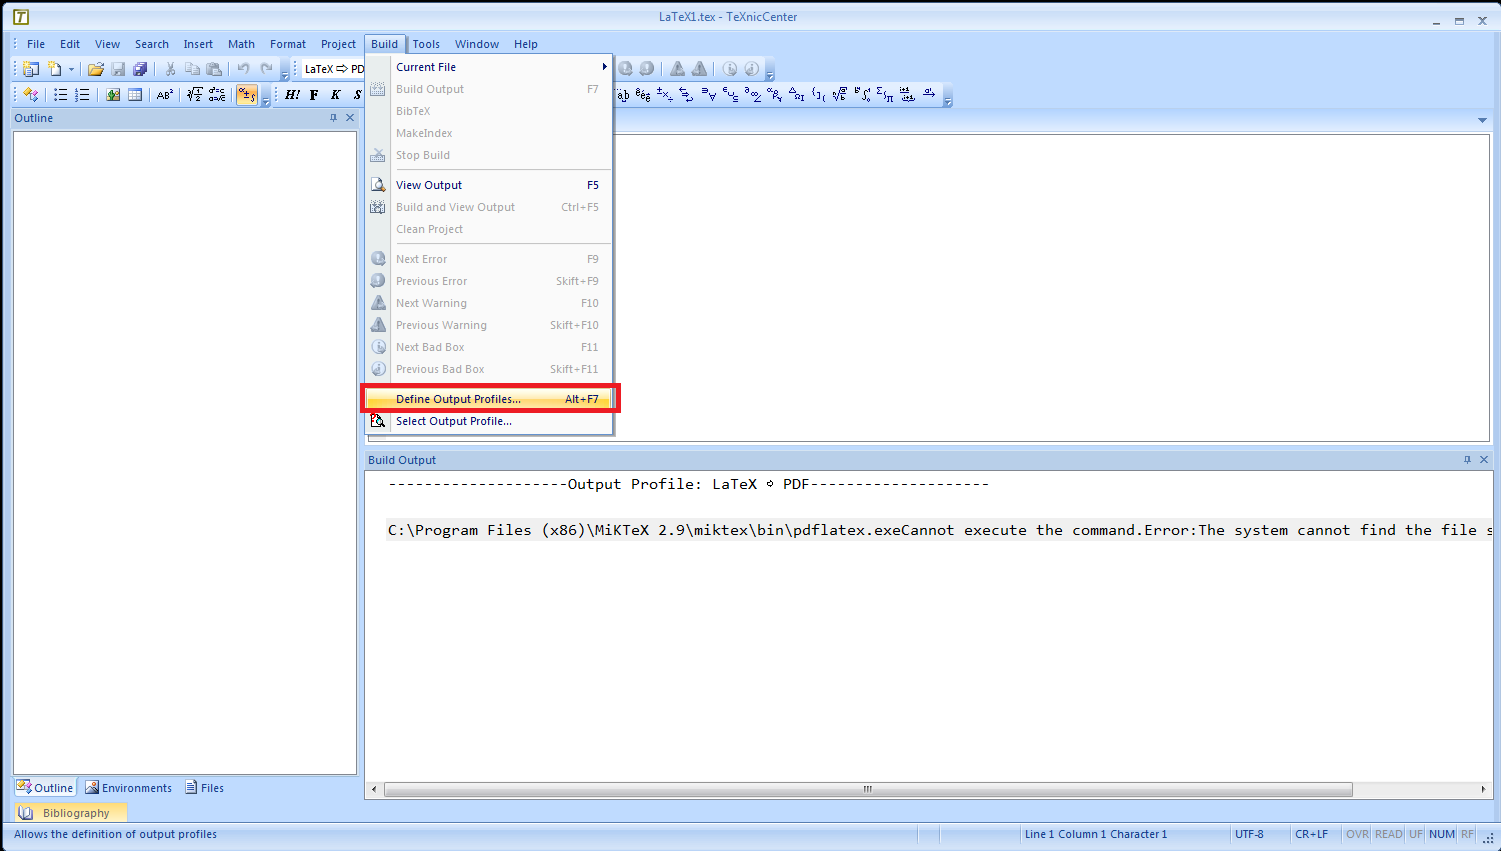The image size is (1501, 851).
Task: Toggle the highlighted math mode toolbar button
Action: (x=246, y=95)
